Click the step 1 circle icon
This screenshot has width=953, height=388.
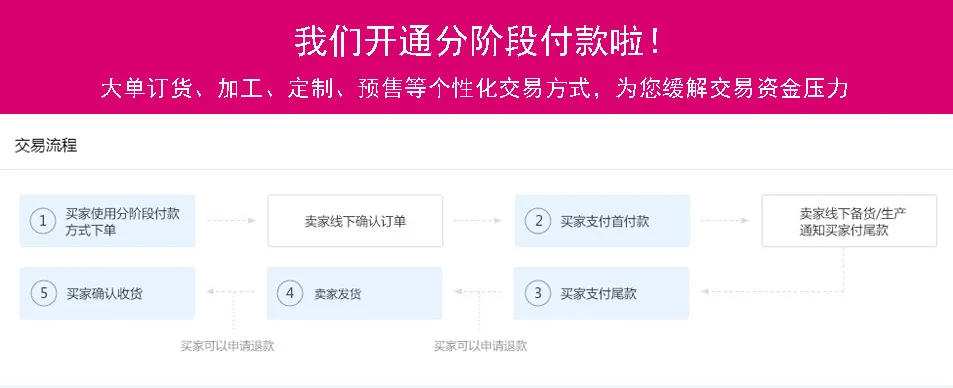[x=43, y=221]
